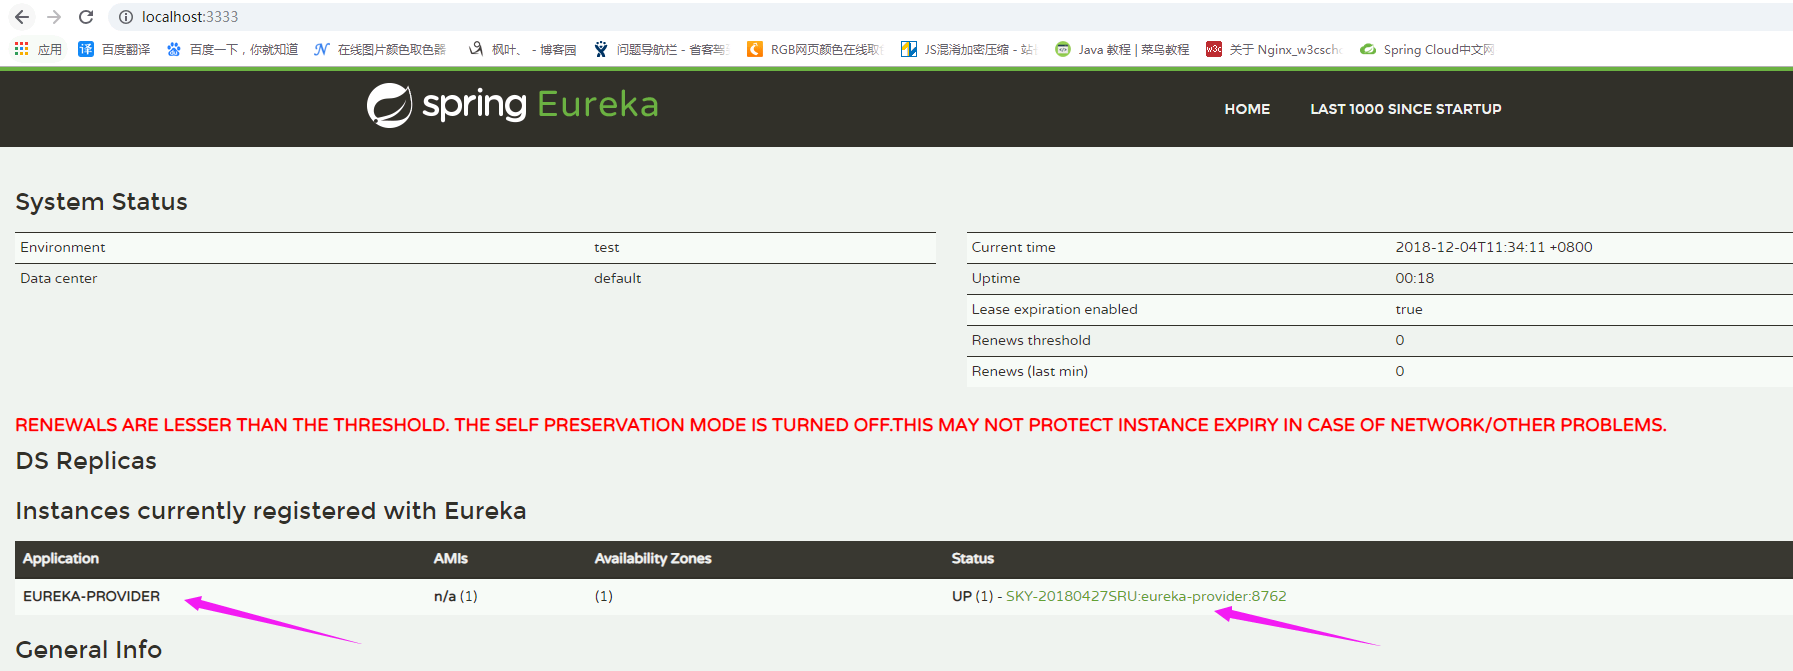This screenshot has height=671, width=1793.
Task: Open the 关于 Nginx_w3cschool bookmark
Action: [1273, 49]
